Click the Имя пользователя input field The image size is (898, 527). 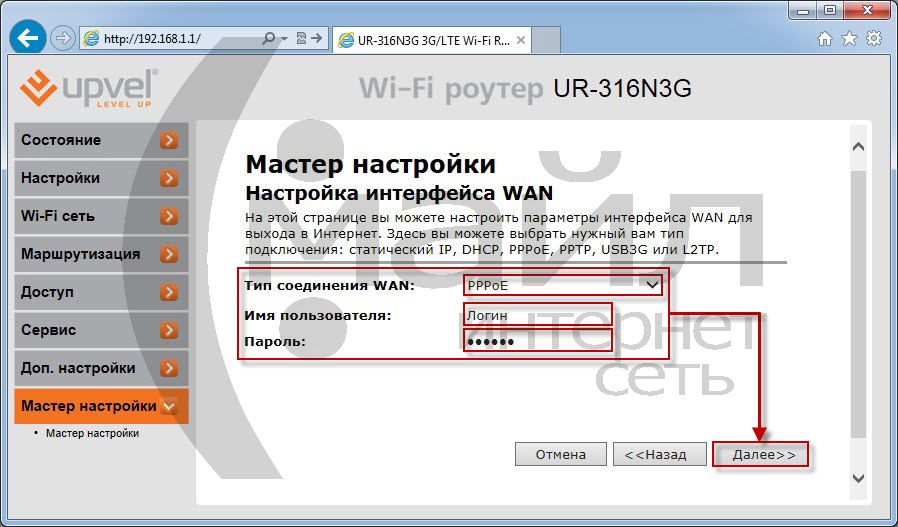tap(537, 315)
